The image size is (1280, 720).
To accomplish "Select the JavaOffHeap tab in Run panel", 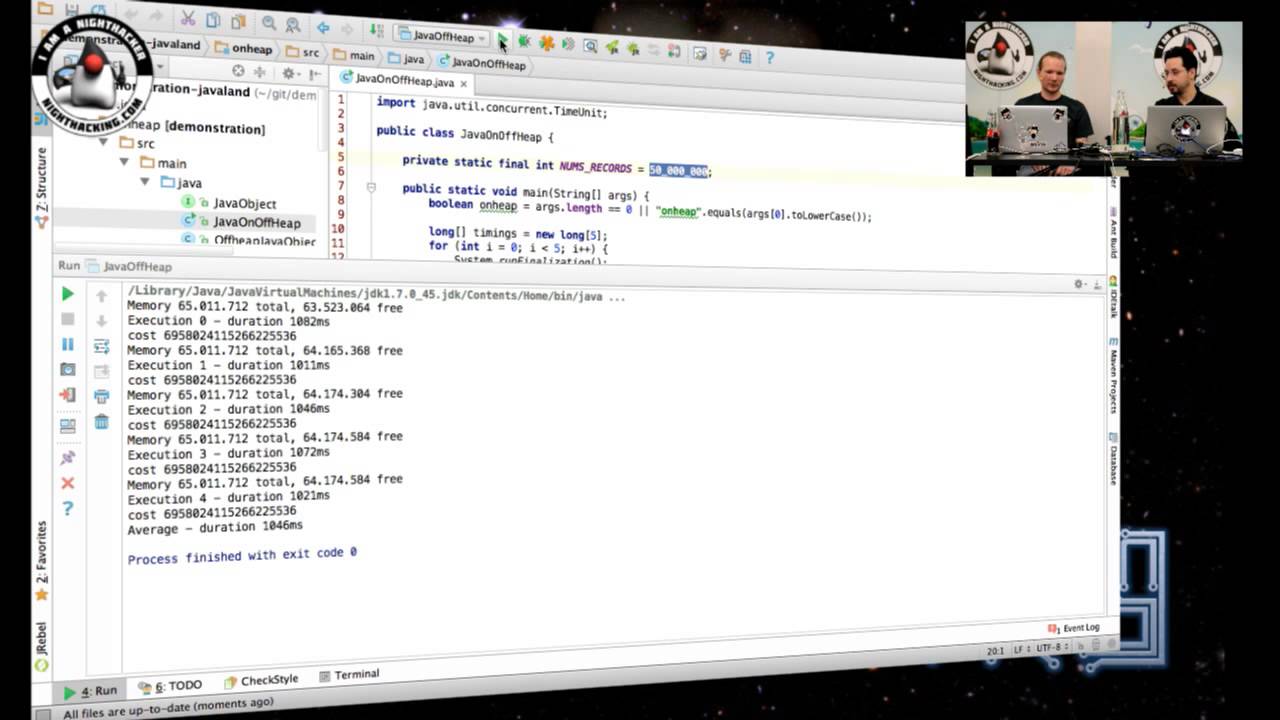I will click(129, 267).
